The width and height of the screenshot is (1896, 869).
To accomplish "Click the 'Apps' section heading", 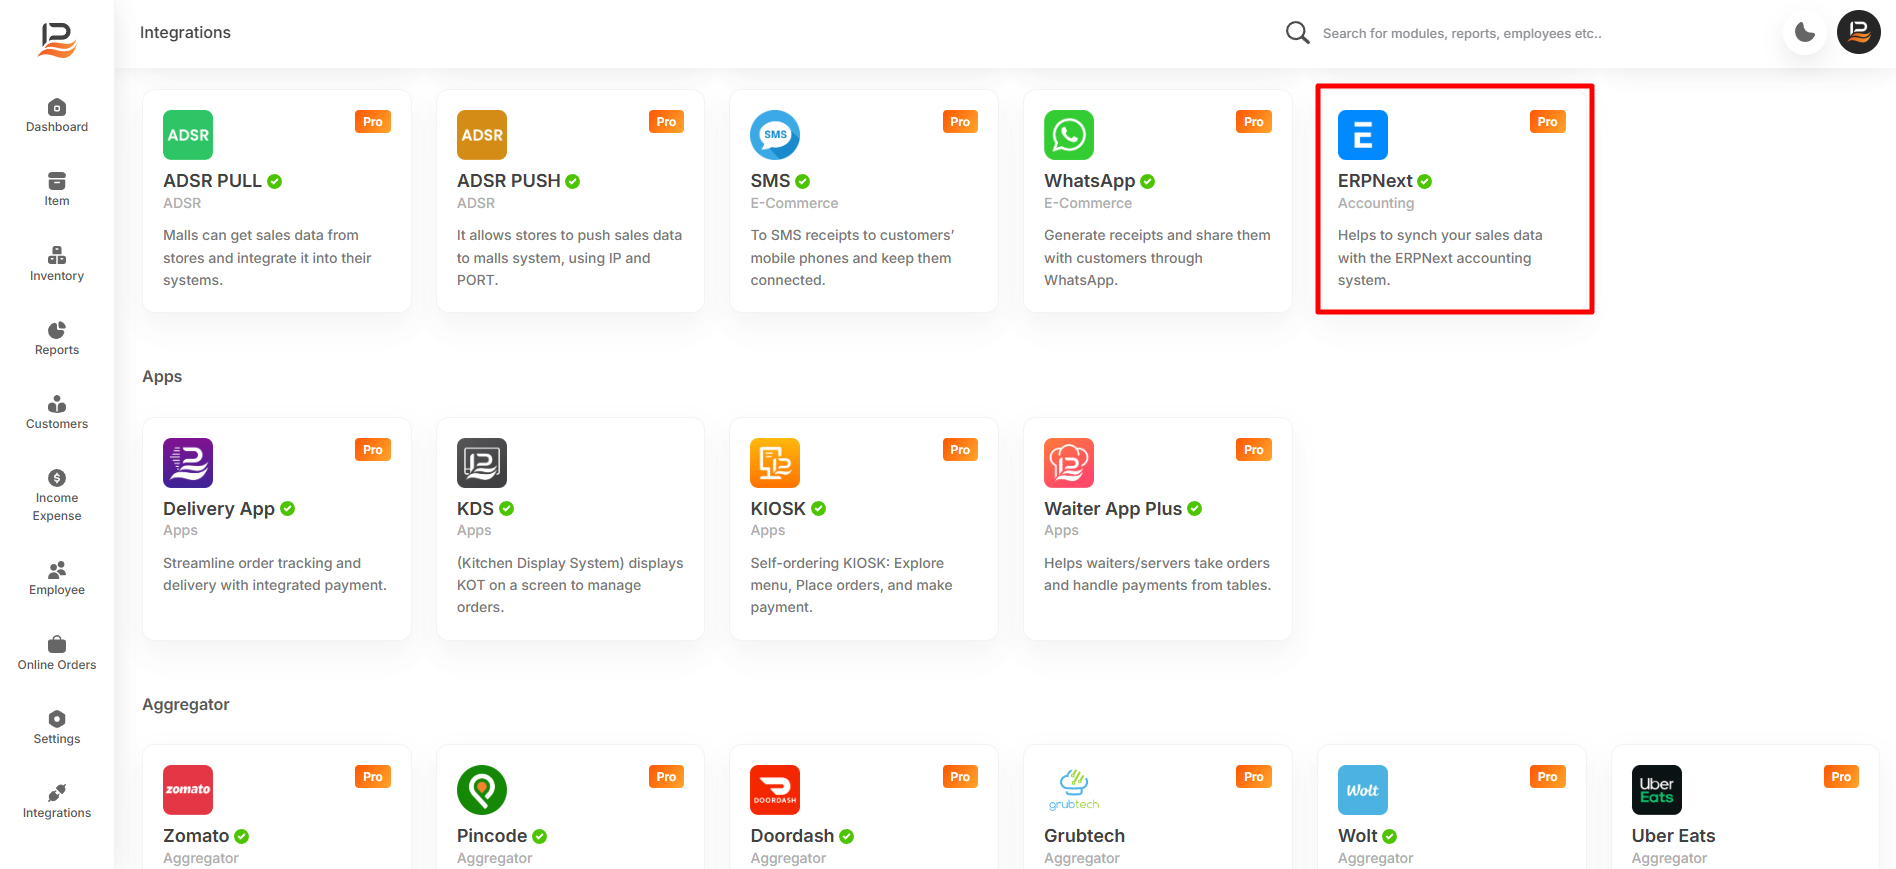I will pos(162,377).
